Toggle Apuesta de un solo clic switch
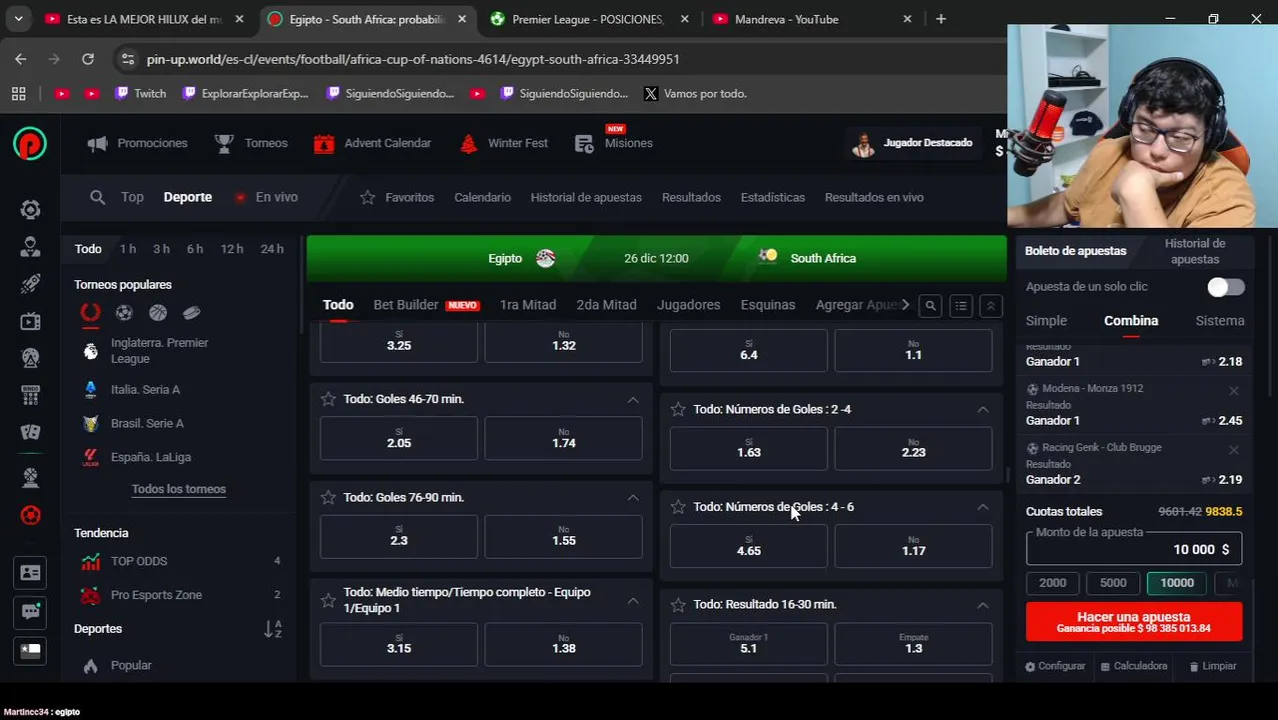This screenshot has height=720, width=1278. [1225, 287]
